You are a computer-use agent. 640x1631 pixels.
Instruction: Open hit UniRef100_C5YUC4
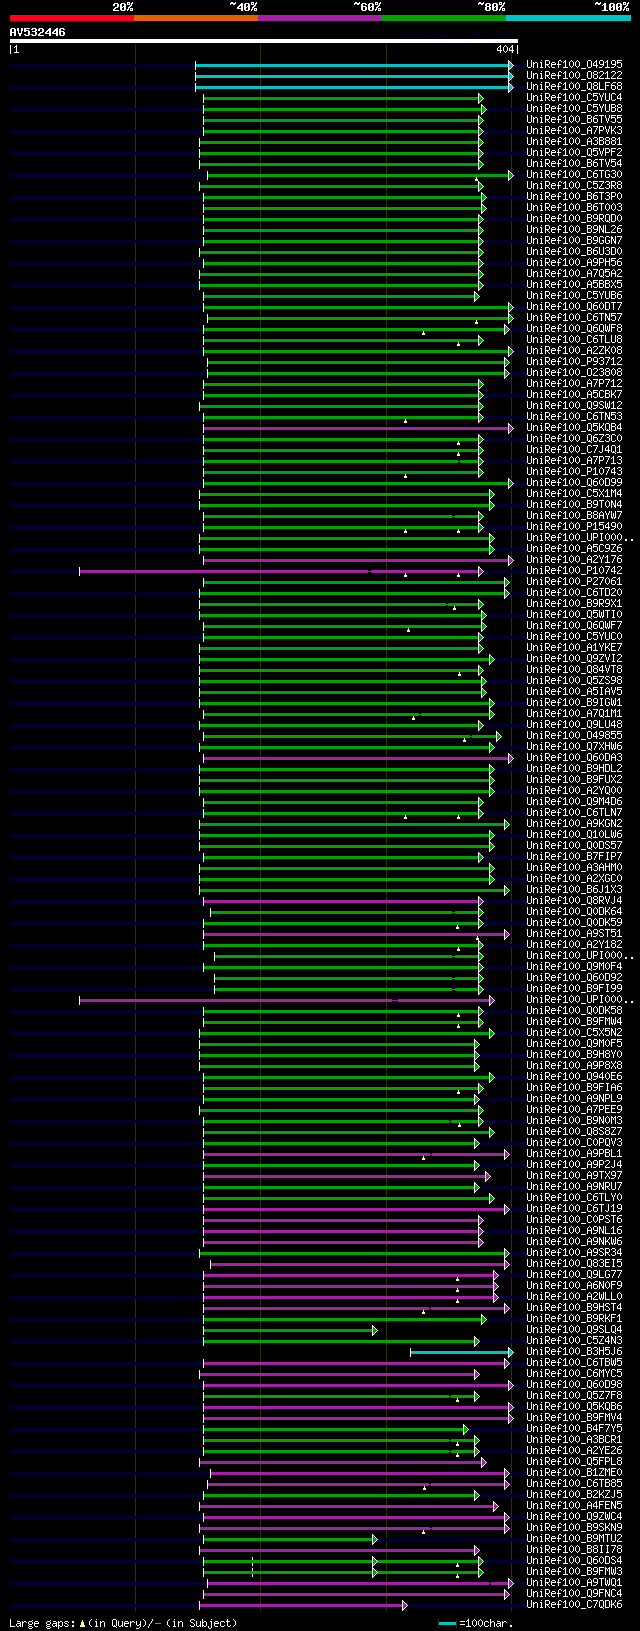[x=574, y=98]
